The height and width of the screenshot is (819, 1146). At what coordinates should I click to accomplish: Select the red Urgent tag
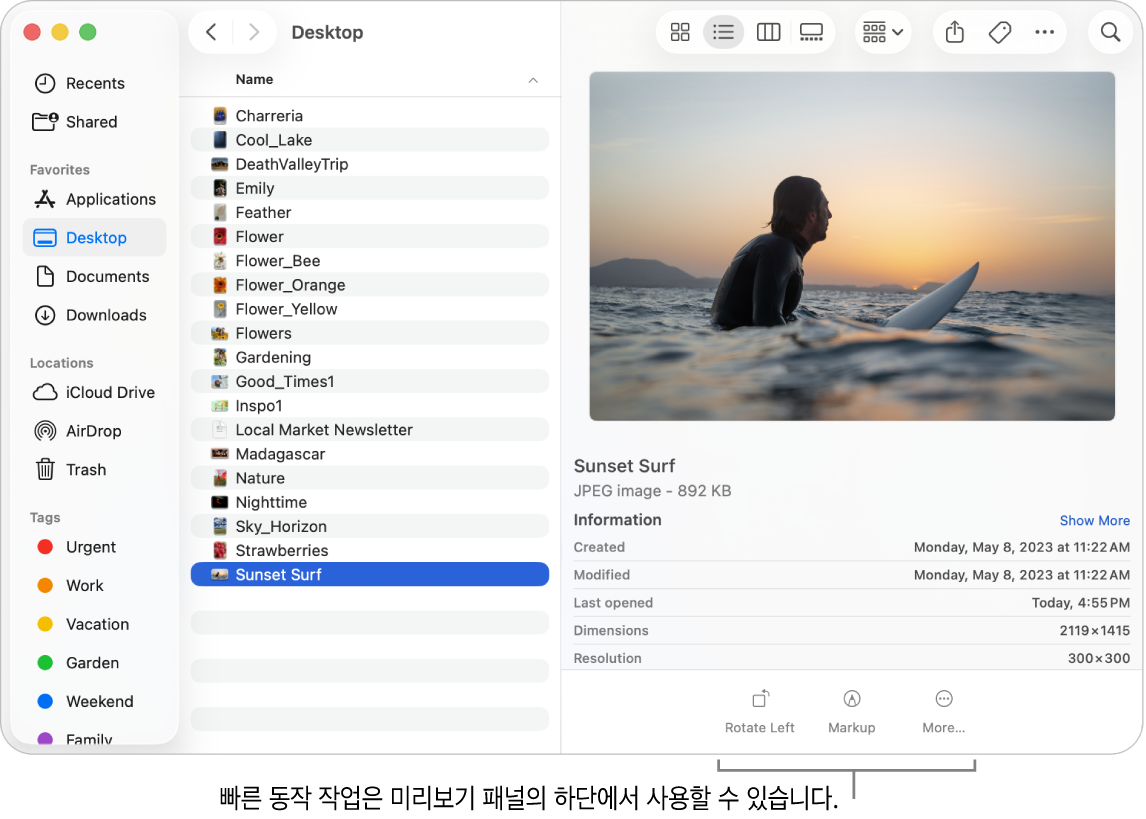(91, 547)
